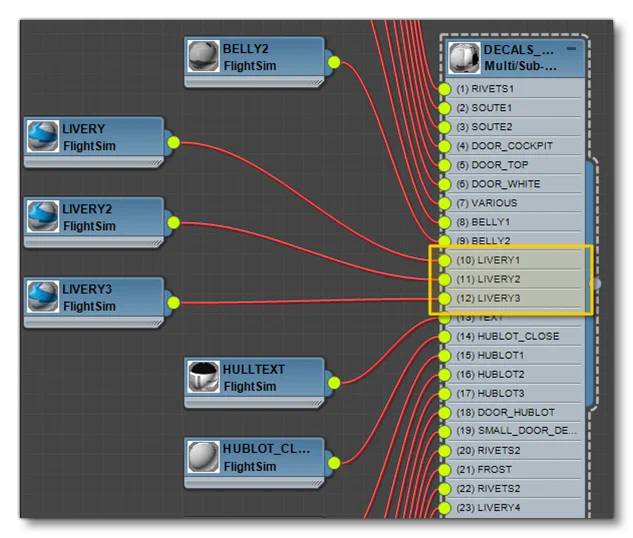Click input socket for (8) BELLY1
Viewport: 633px width, 538px height.
(444, 222)
